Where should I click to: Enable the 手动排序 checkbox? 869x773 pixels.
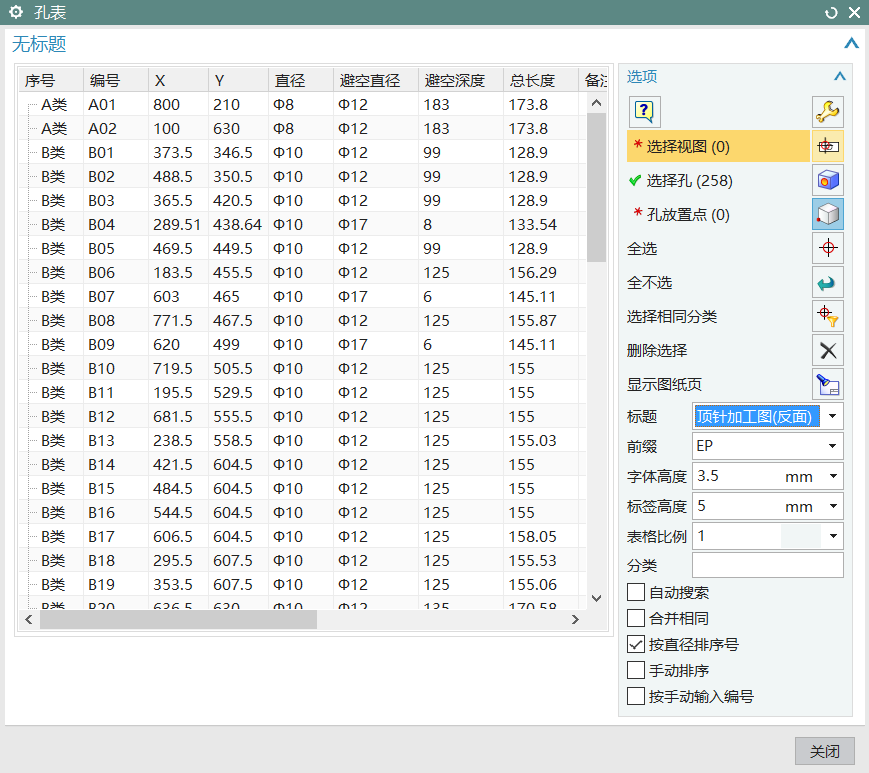coord(636,670)
